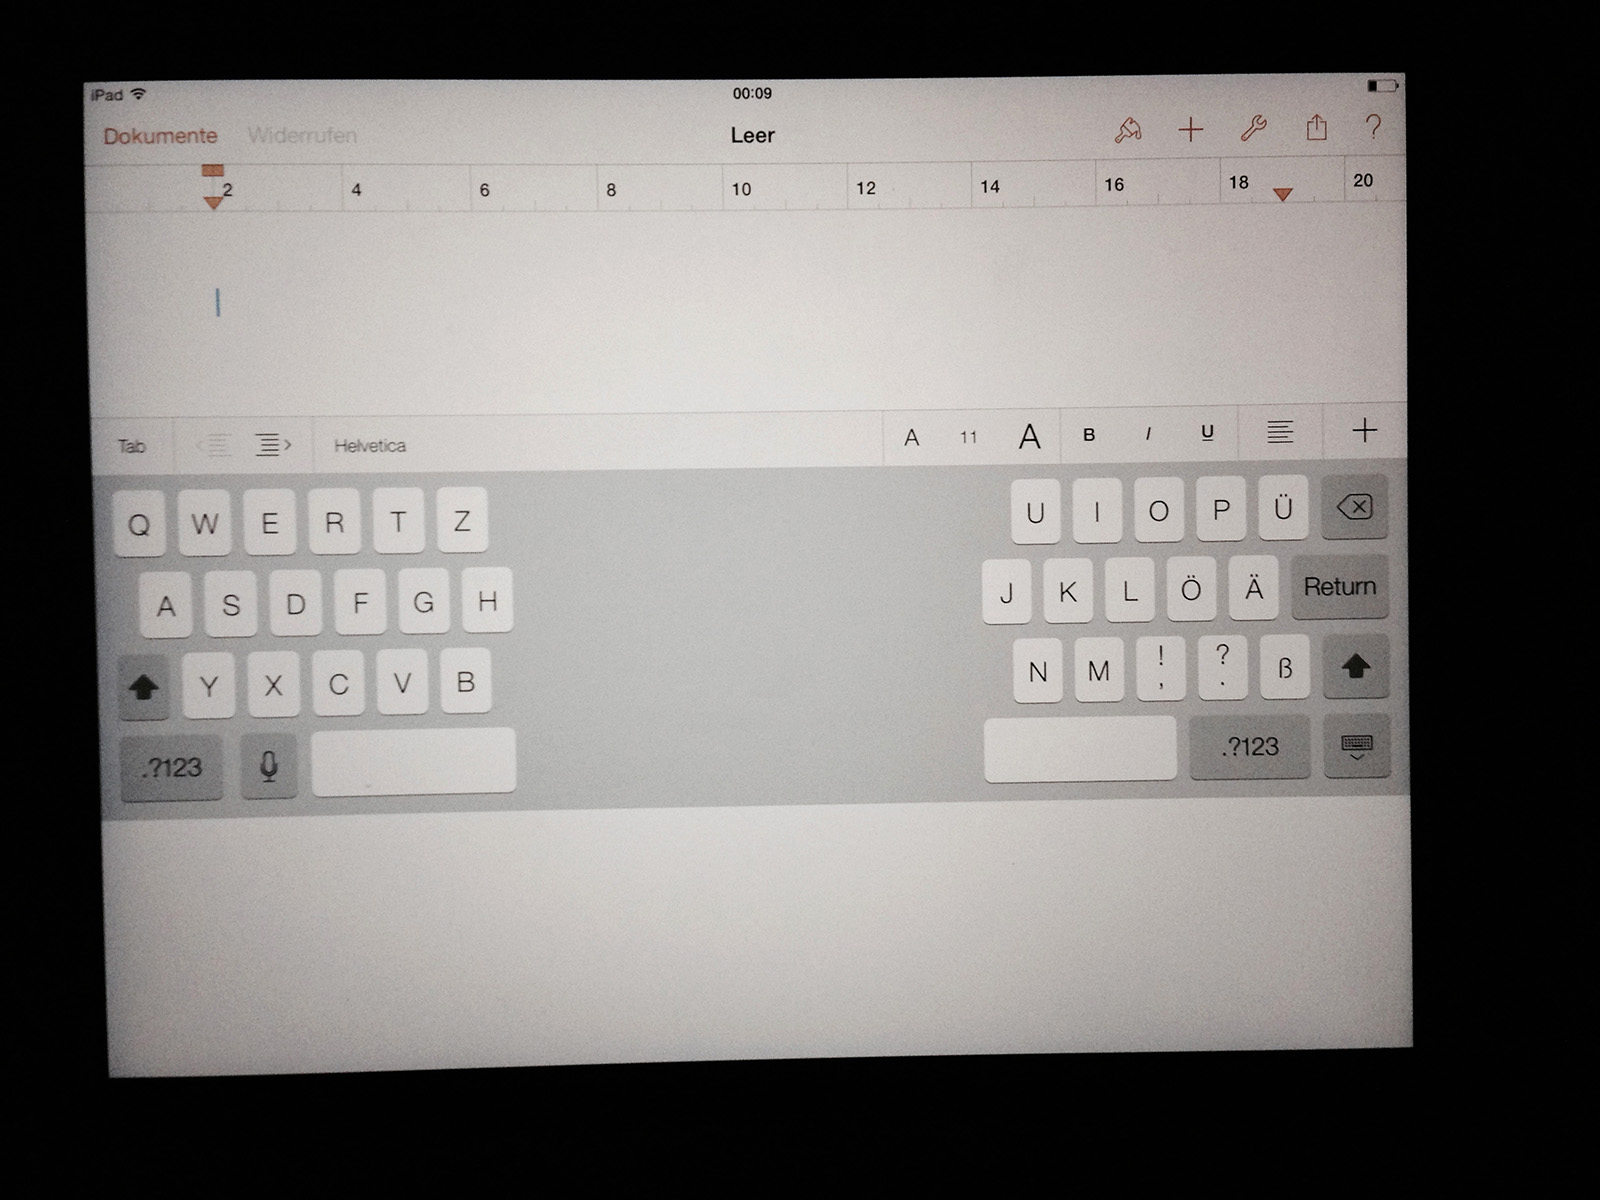Viewport: 1600px width, 1200px height.
Task: Tap plus at format bar end
Action: coord(1364,430)
